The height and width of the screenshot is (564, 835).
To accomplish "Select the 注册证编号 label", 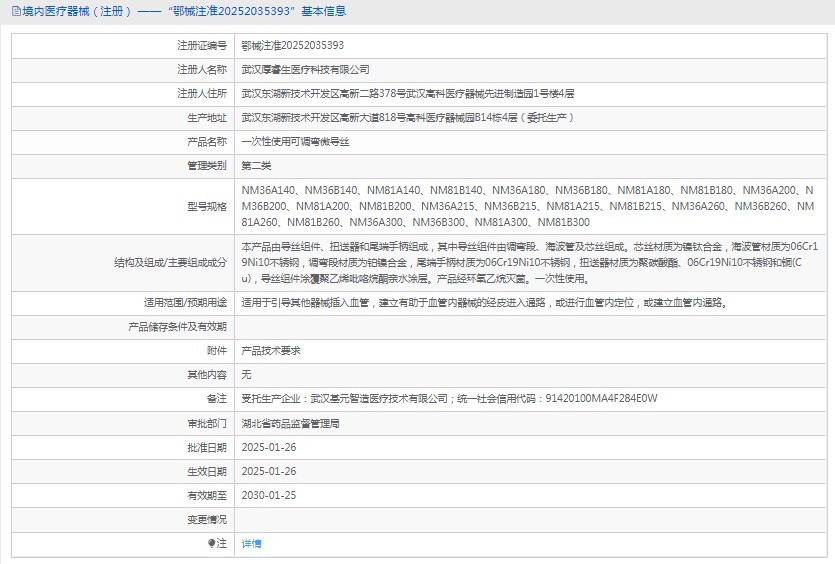I will (202, 46).
